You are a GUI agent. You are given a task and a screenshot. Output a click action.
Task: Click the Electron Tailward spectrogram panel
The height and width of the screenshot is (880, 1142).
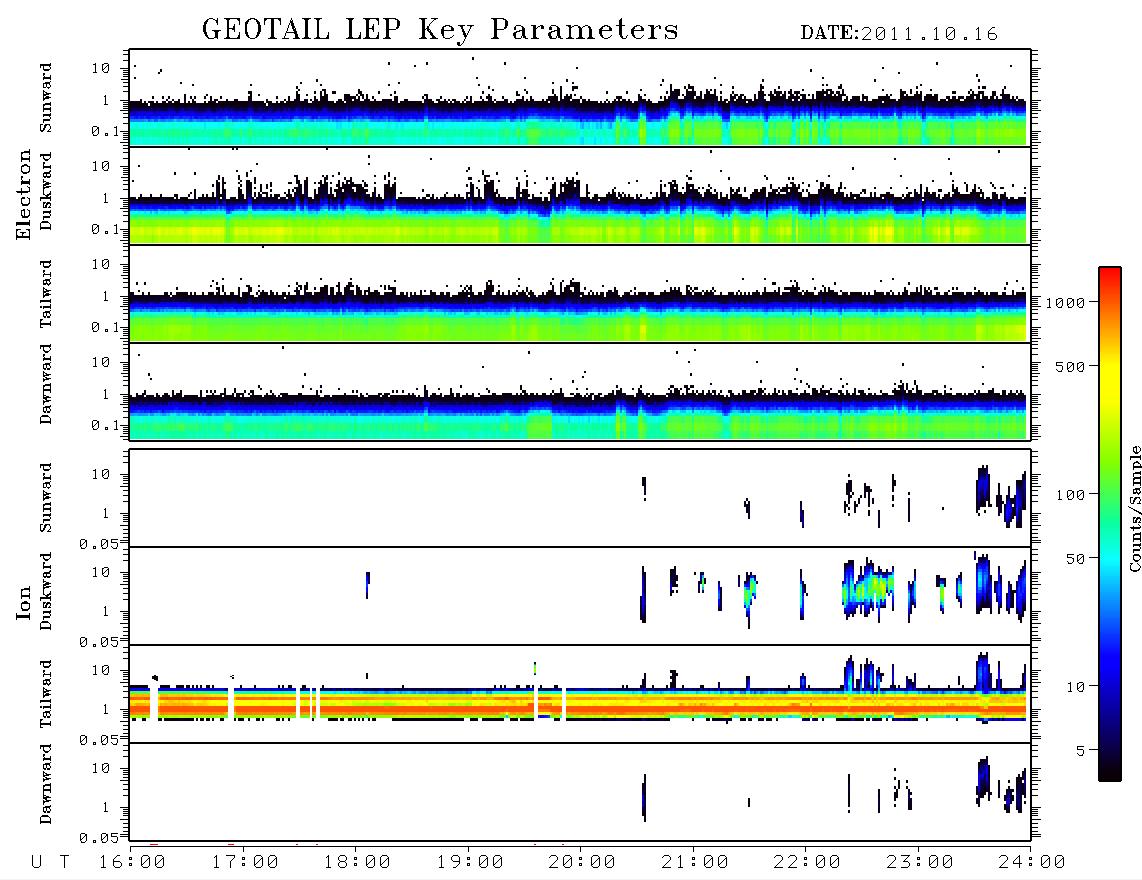coord(580,294)
